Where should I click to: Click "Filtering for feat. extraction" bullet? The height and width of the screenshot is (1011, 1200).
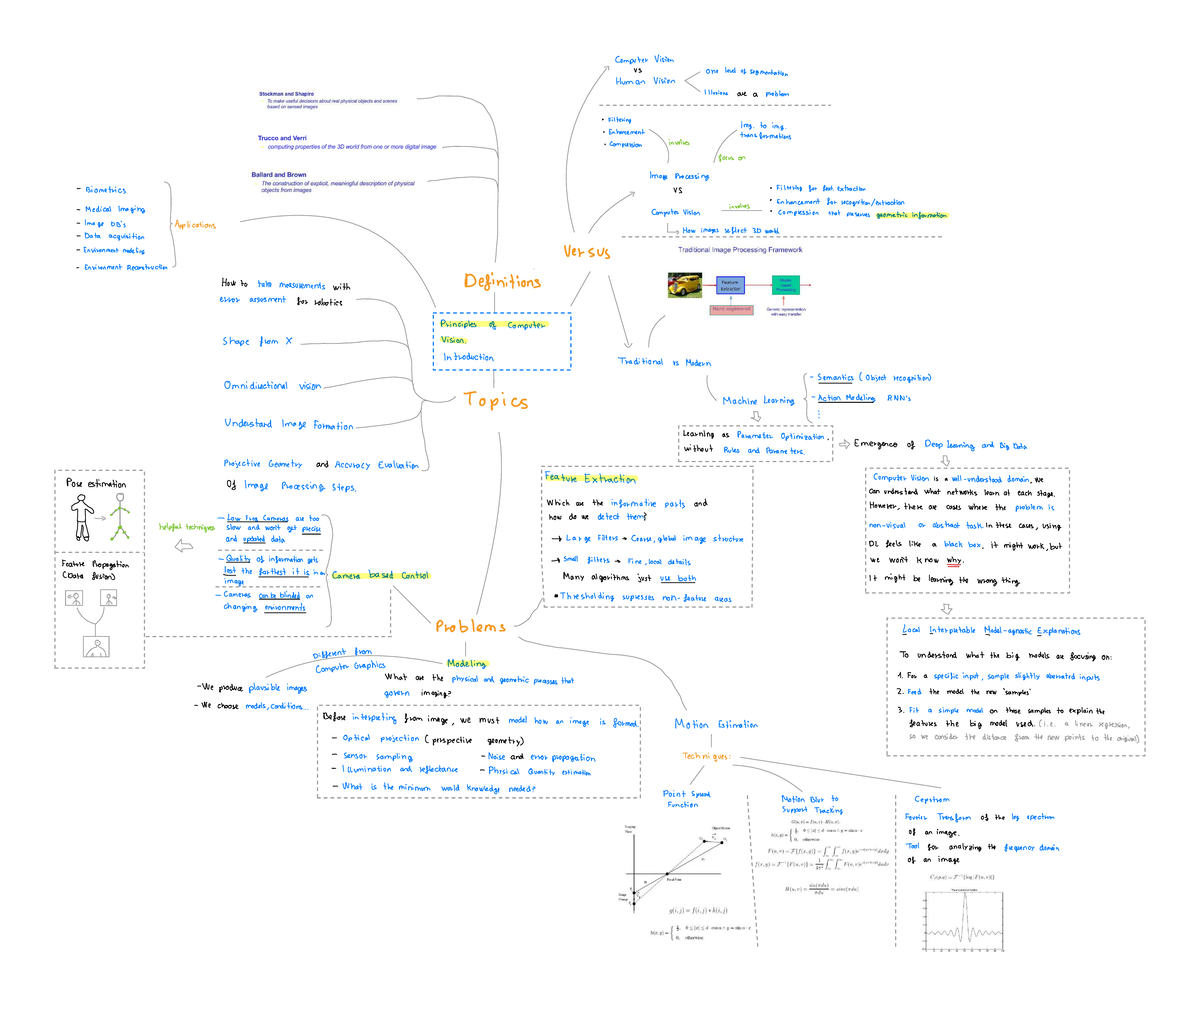point(820,188)
